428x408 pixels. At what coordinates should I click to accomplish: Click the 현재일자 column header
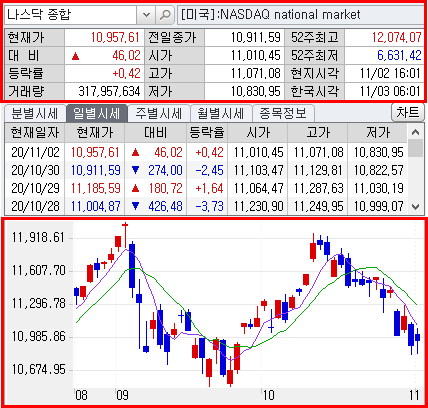click(x=35, y=133)
